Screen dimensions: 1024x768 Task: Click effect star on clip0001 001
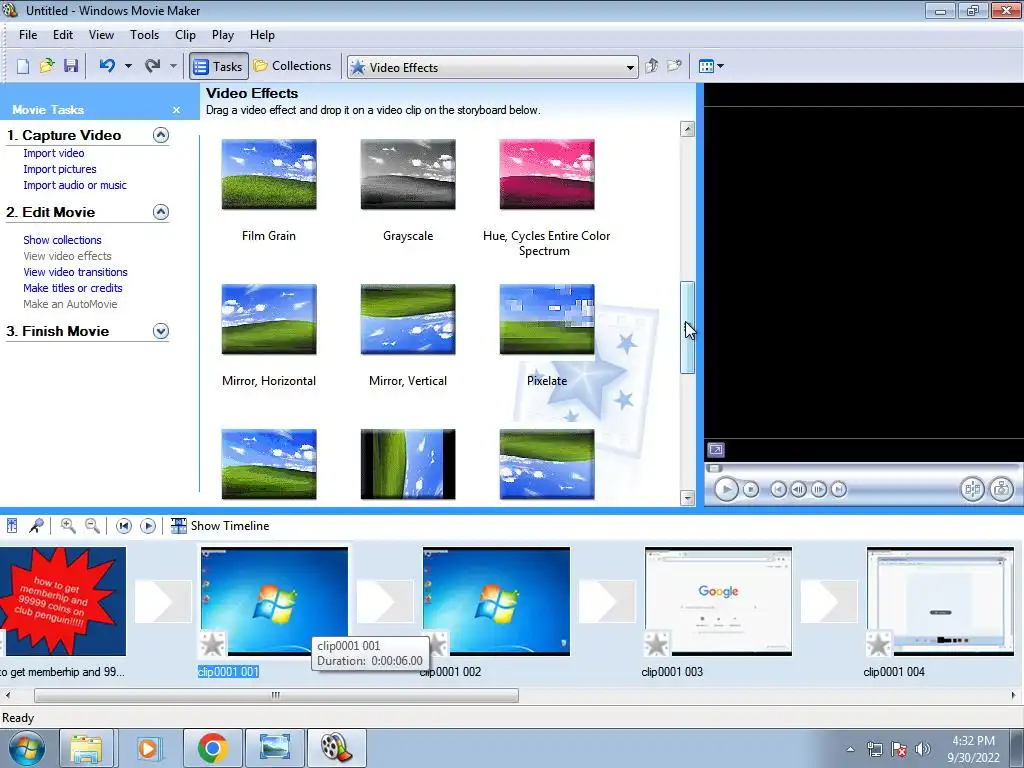click(212, 645)
